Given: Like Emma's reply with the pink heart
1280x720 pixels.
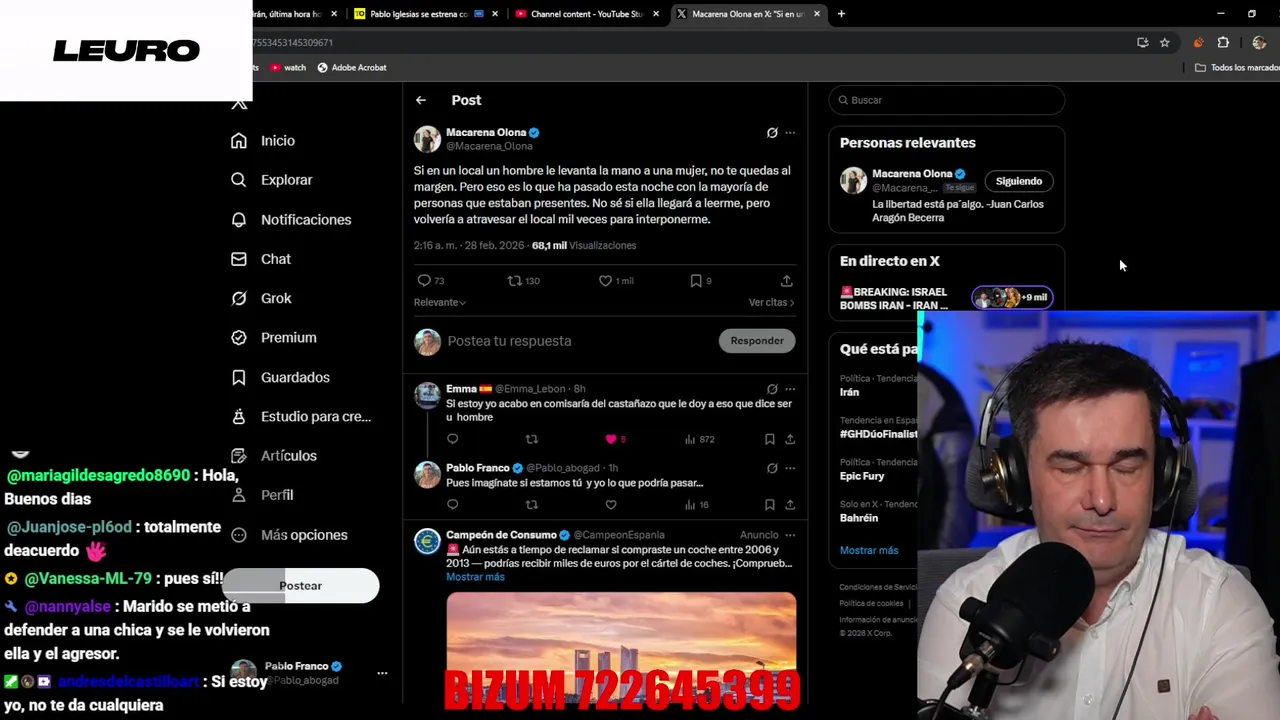Looking at the screenshot, I should [611, 439].
